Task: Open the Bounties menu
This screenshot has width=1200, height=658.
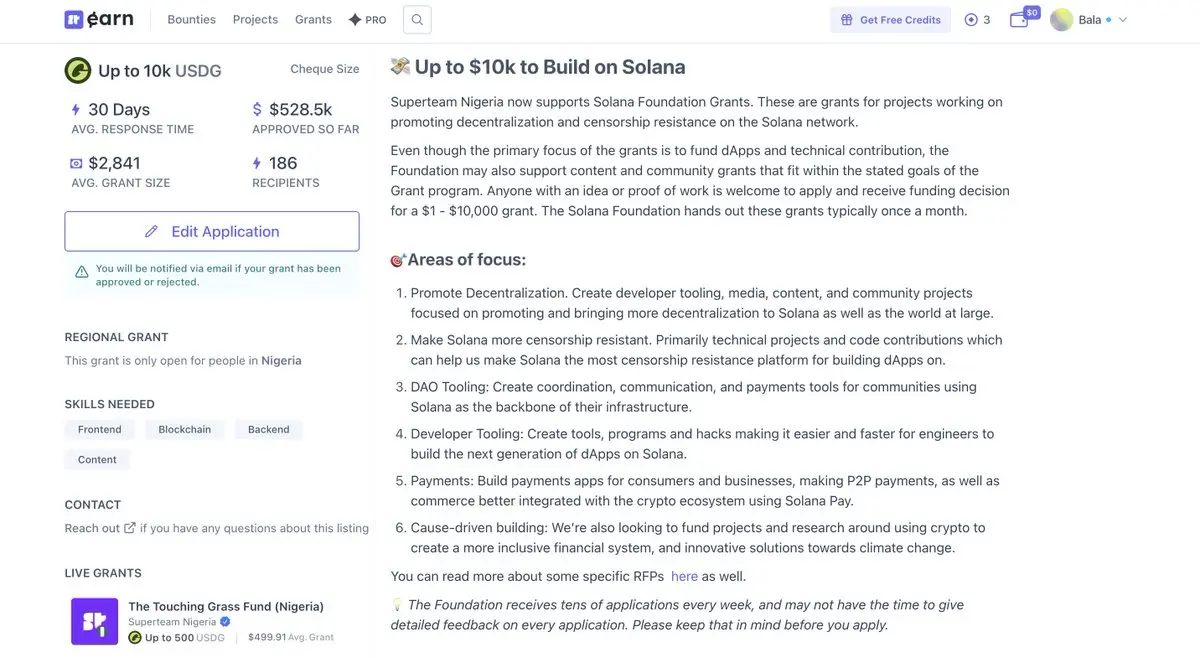Action: pos(191,20)
